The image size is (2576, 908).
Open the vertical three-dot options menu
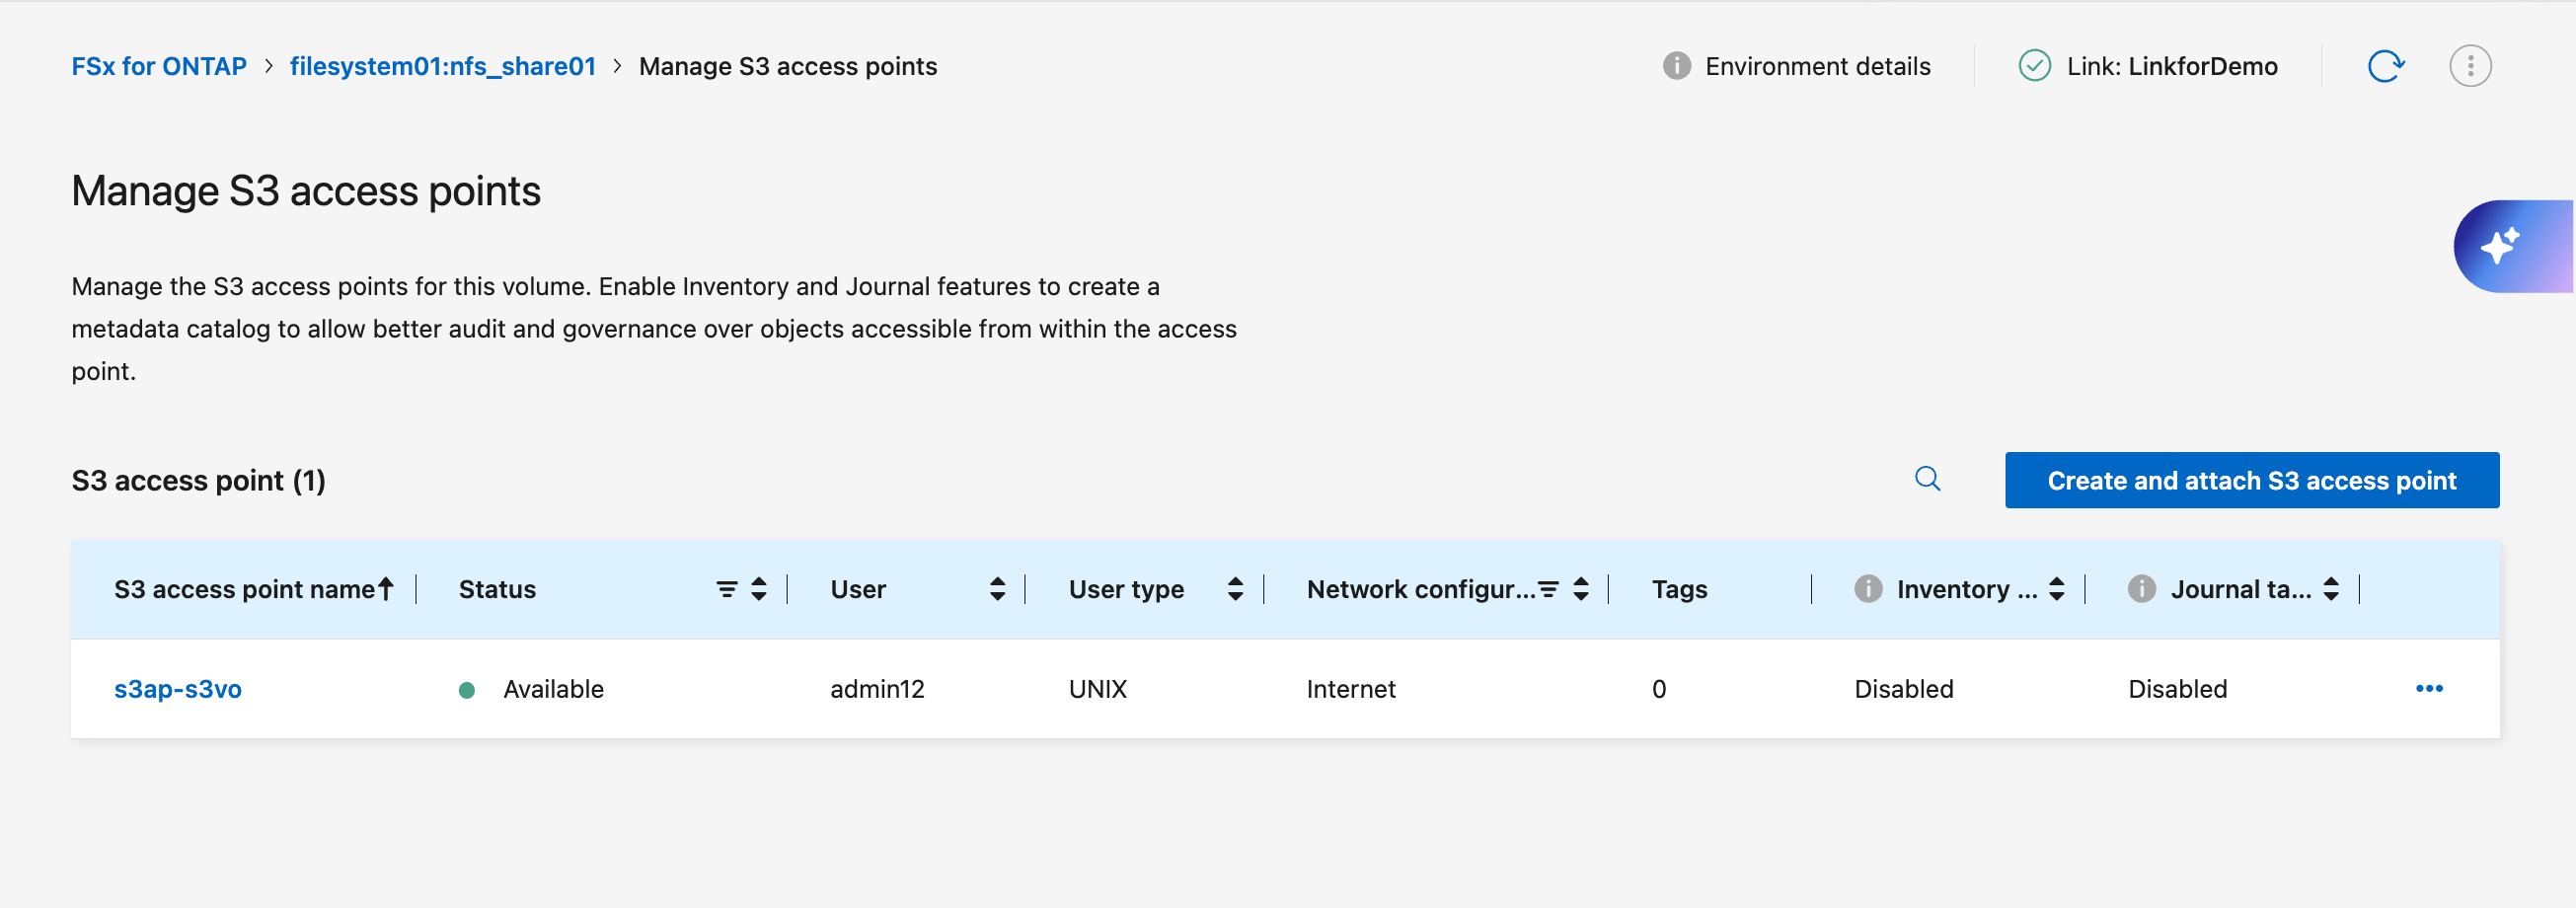(x=2470, y=66)
